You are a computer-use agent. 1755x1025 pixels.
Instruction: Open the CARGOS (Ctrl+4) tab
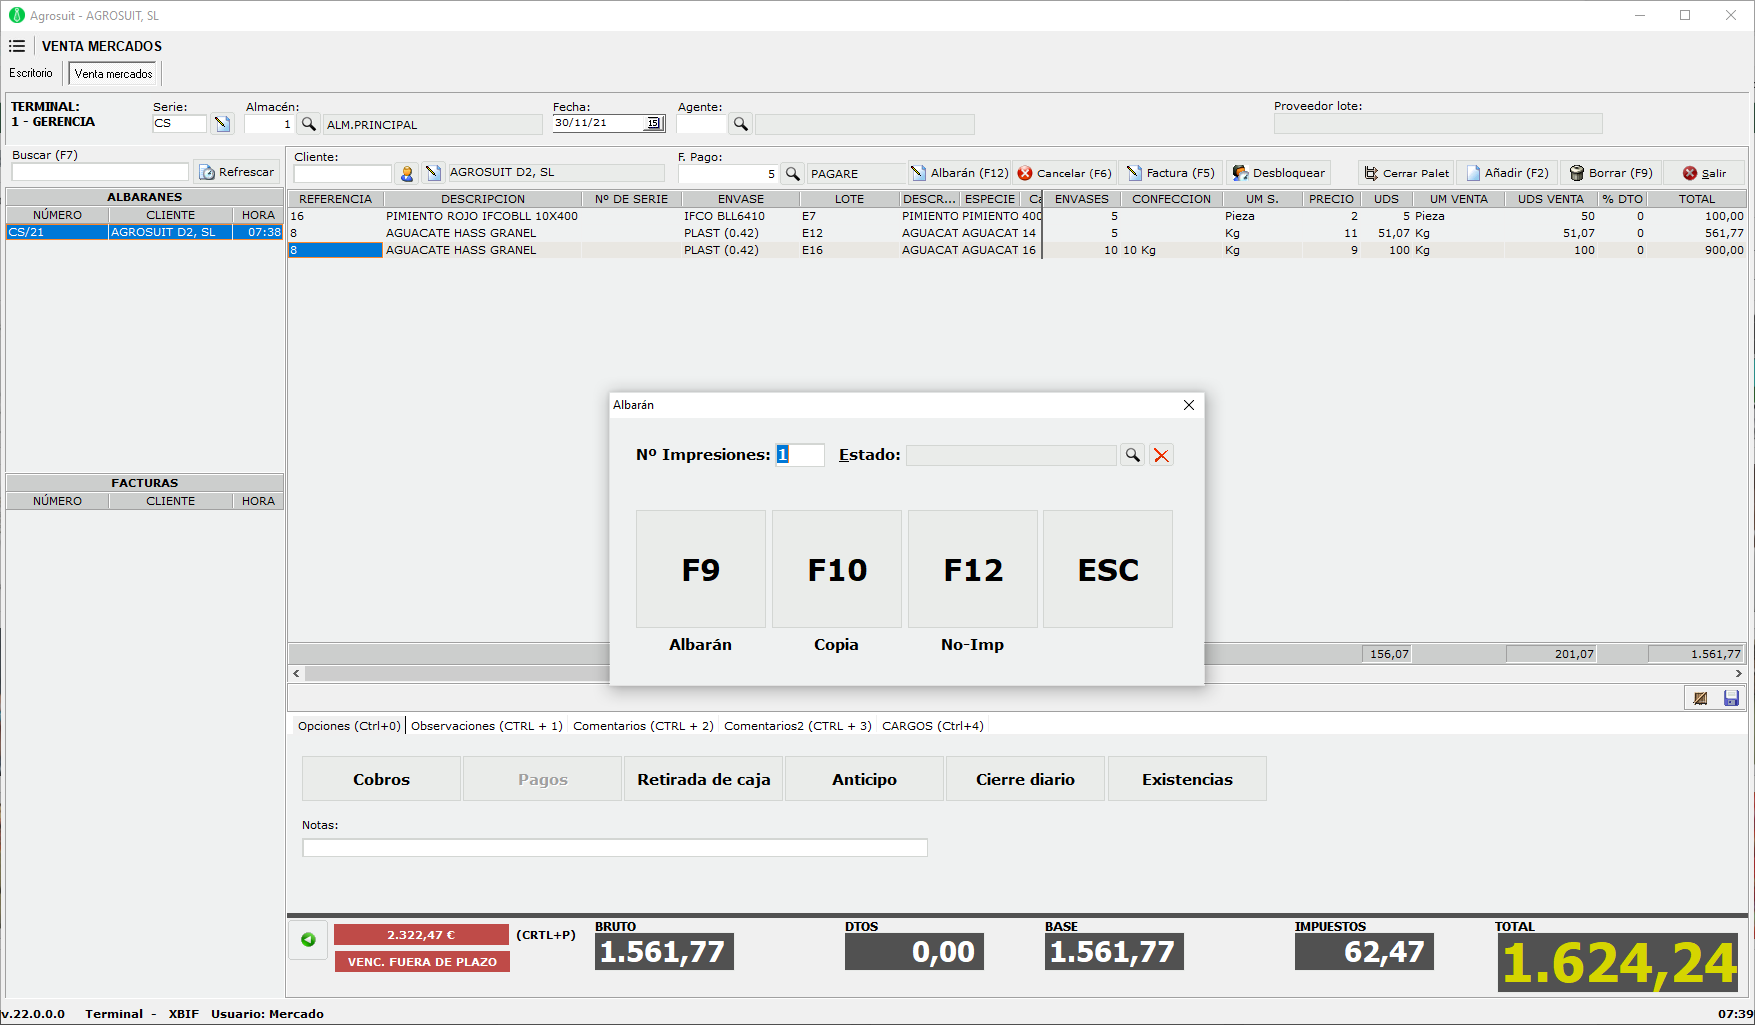click(x=933, y=726)
